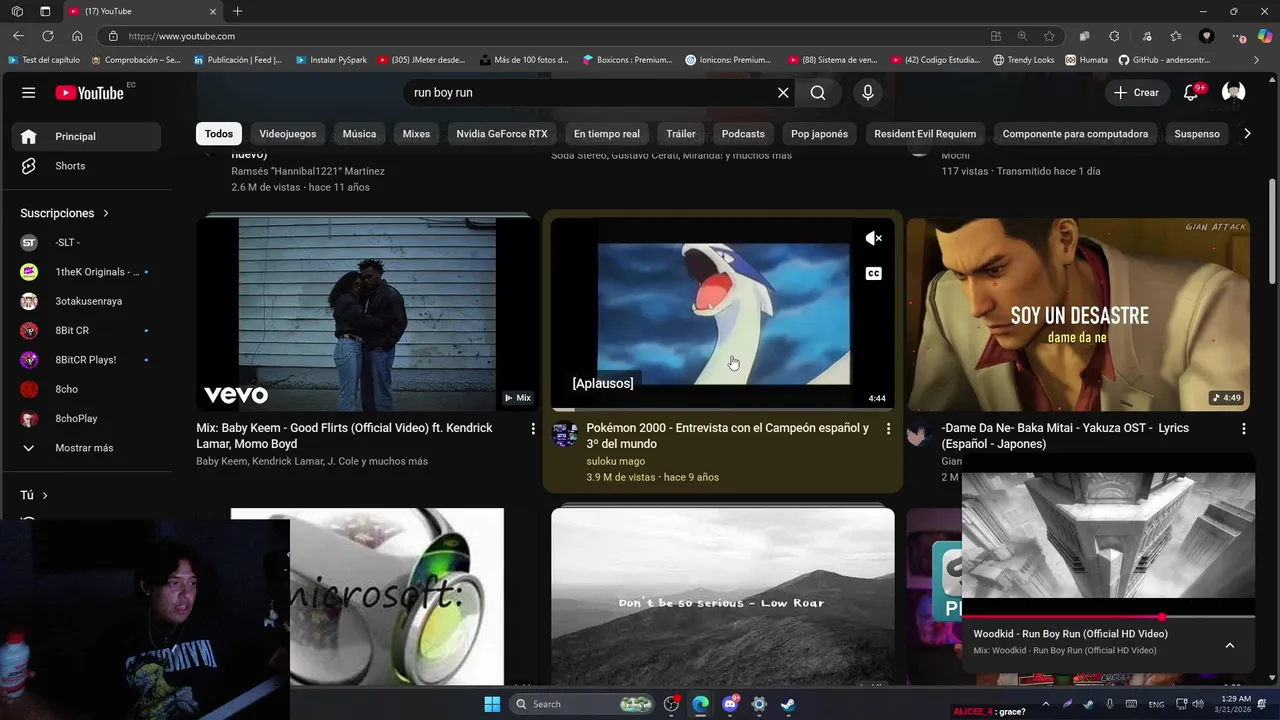Expand the Tú section in the sidebar
This screenshot has height=720, width=1280.
tap(34, 495)
